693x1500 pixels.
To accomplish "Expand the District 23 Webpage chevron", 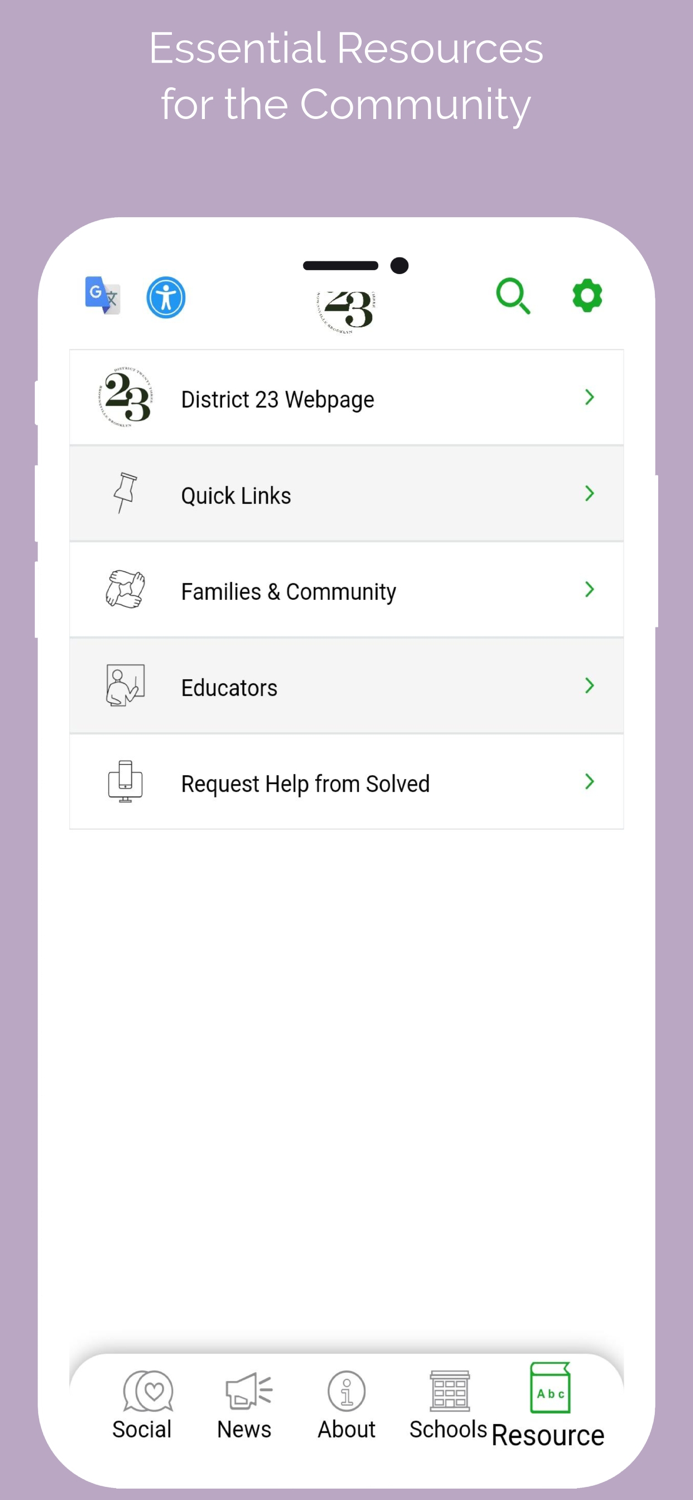I will [x=590, y=398].
